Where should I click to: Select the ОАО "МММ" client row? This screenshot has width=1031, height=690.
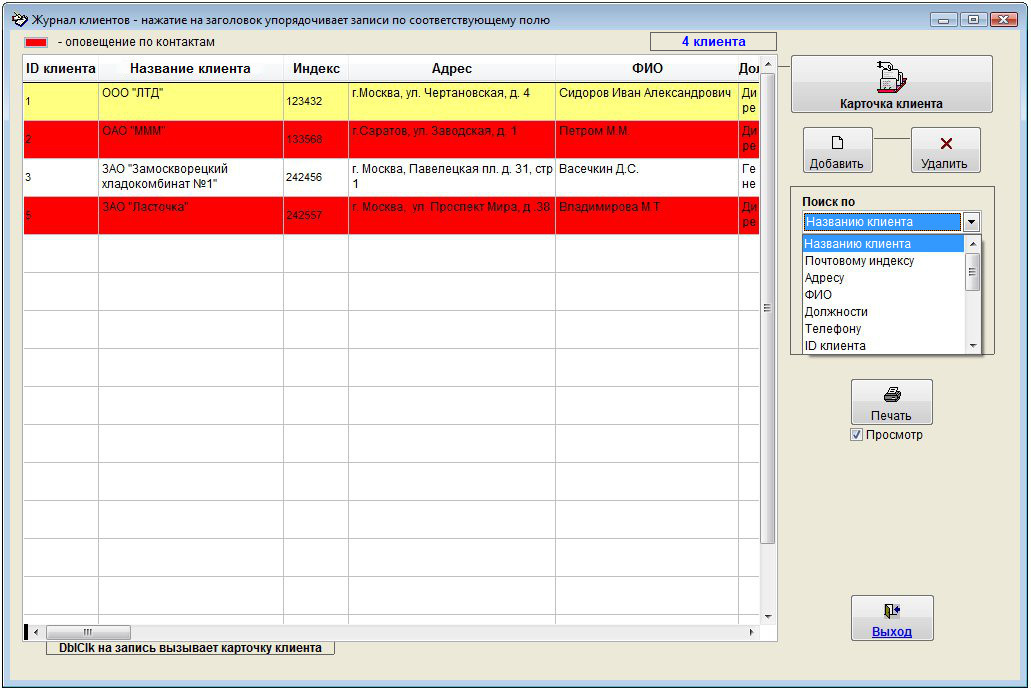coord(190,139)
